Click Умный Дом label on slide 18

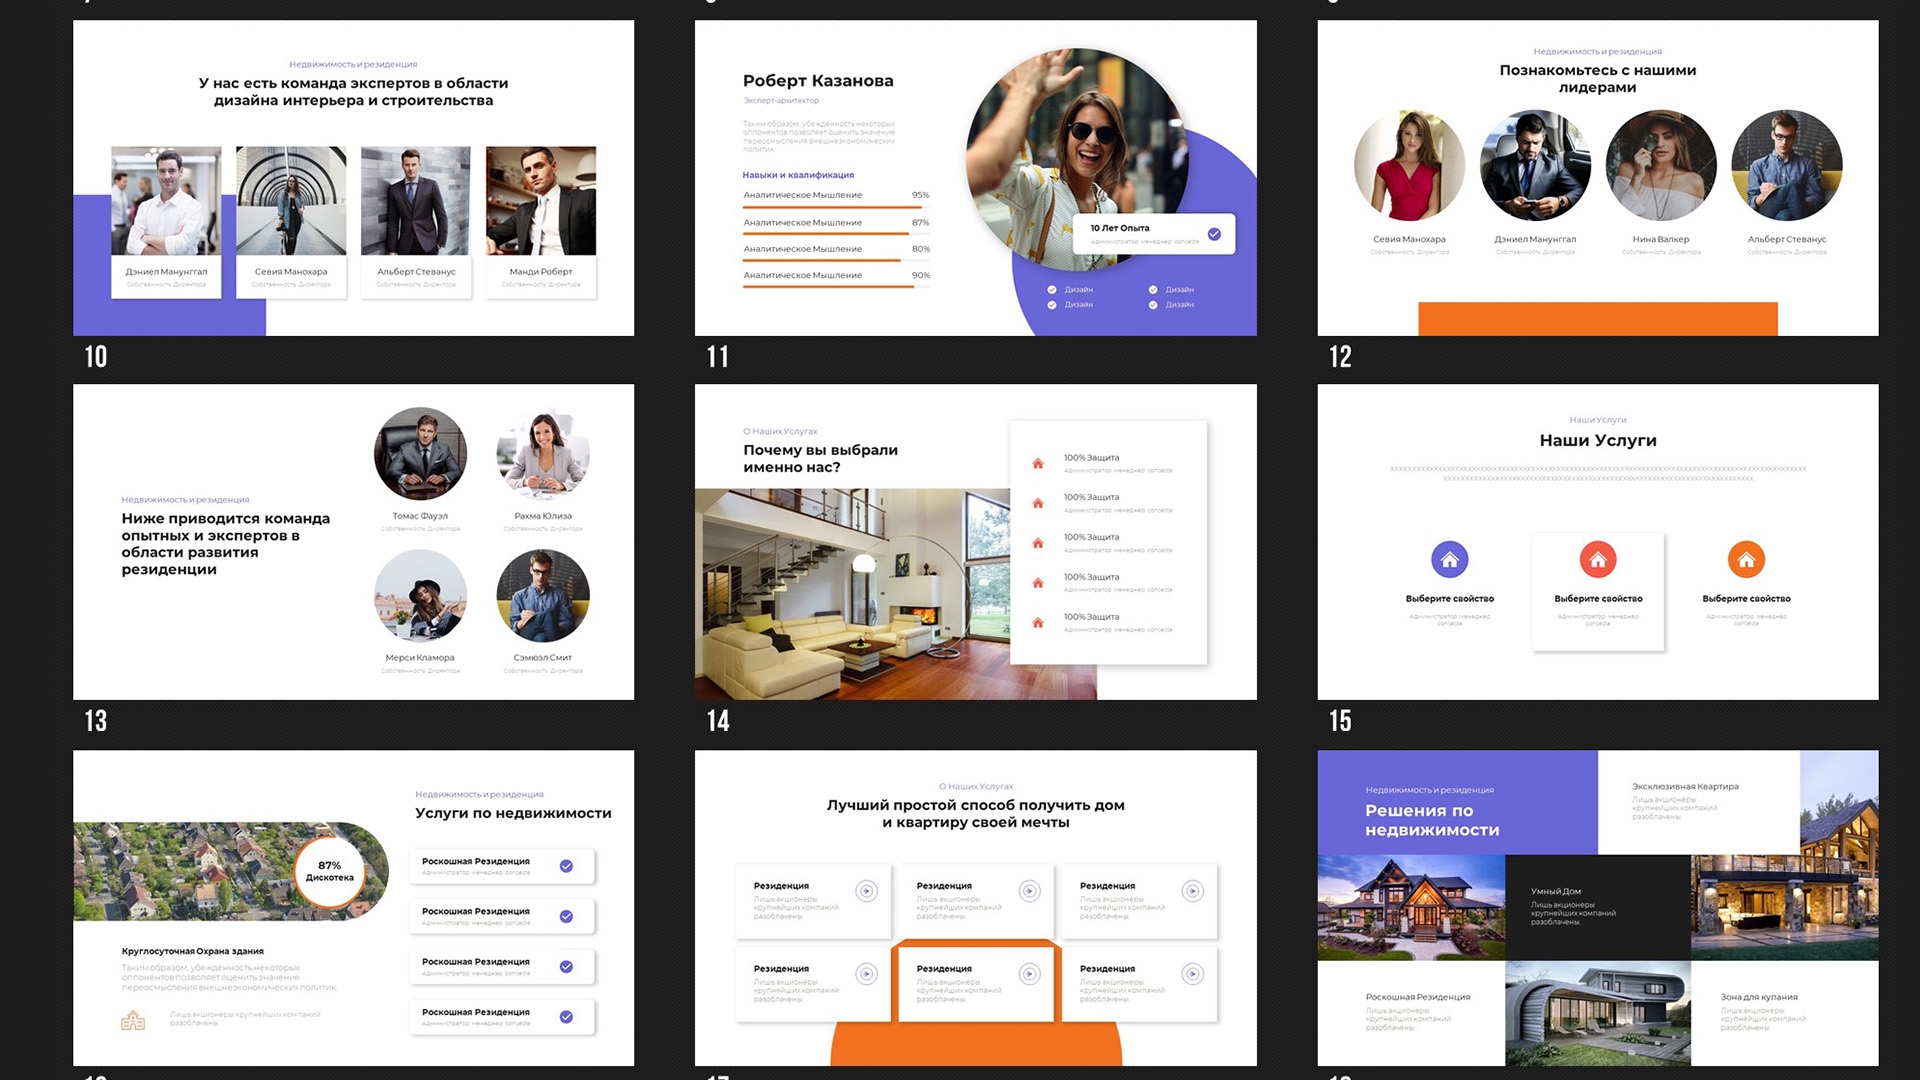1555,892
